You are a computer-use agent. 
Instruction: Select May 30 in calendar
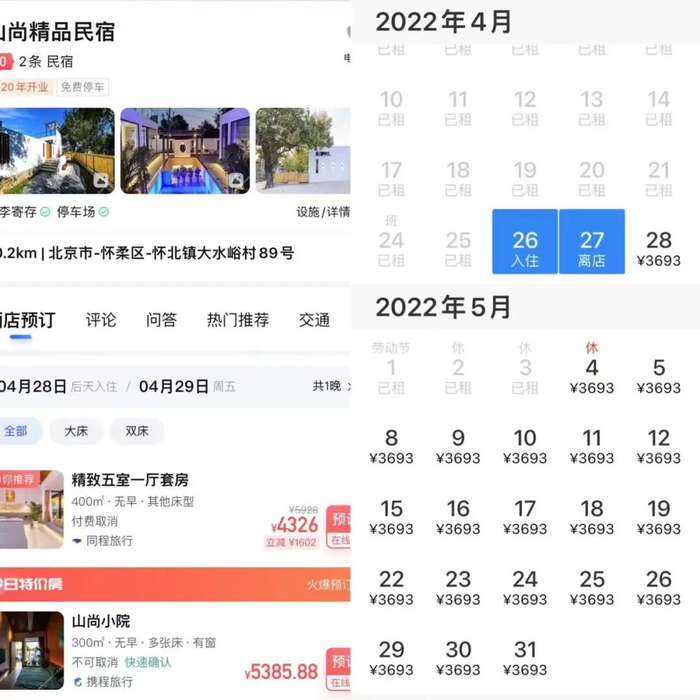click(x=458, y=658)
